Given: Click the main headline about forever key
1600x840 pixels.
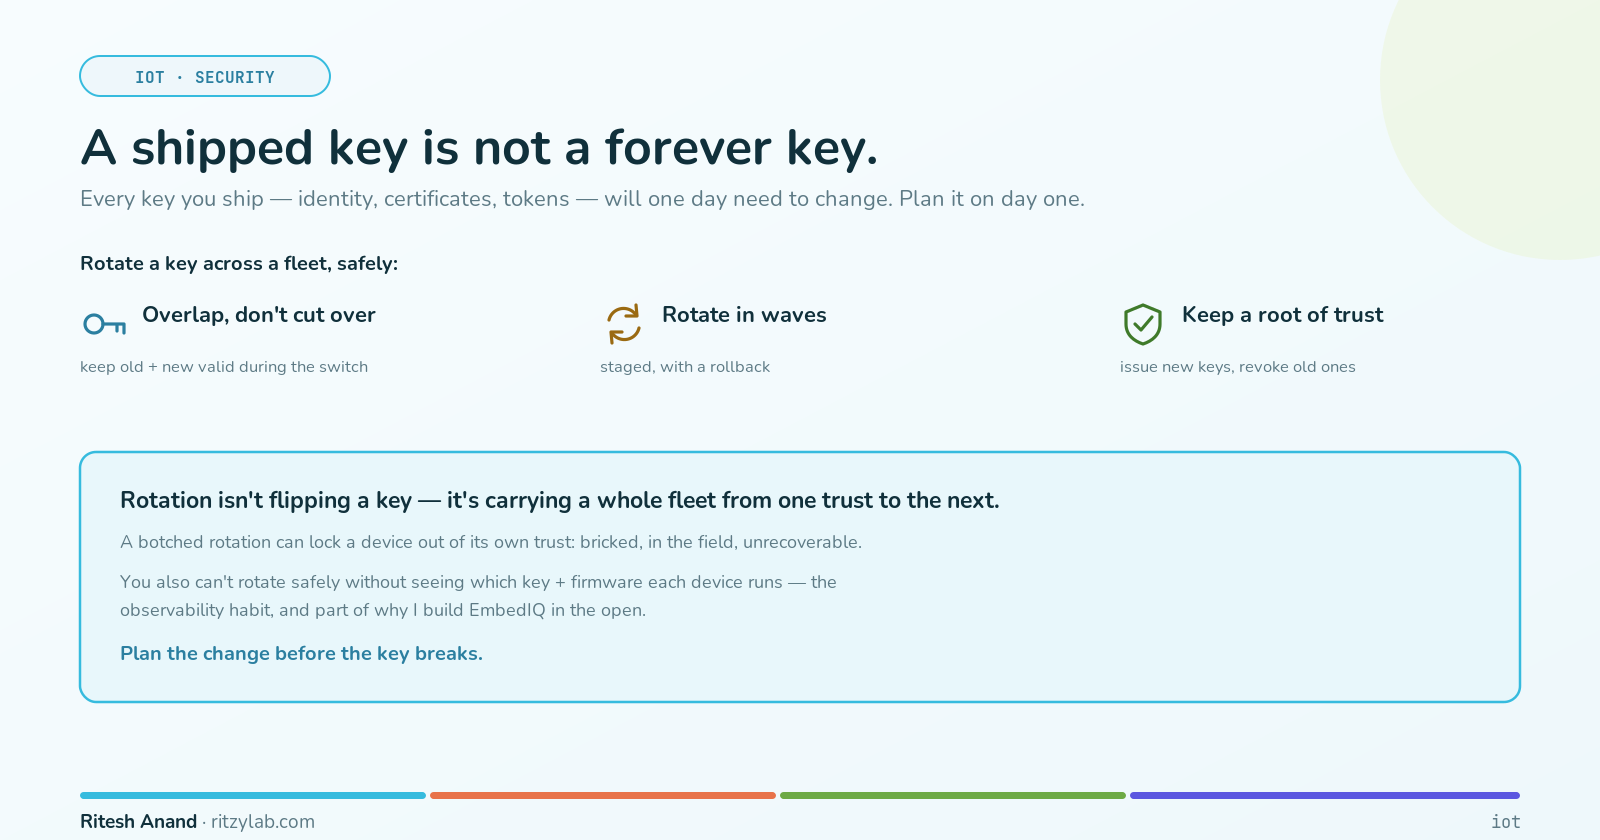Looking at the screenshot, I should 479,147.
